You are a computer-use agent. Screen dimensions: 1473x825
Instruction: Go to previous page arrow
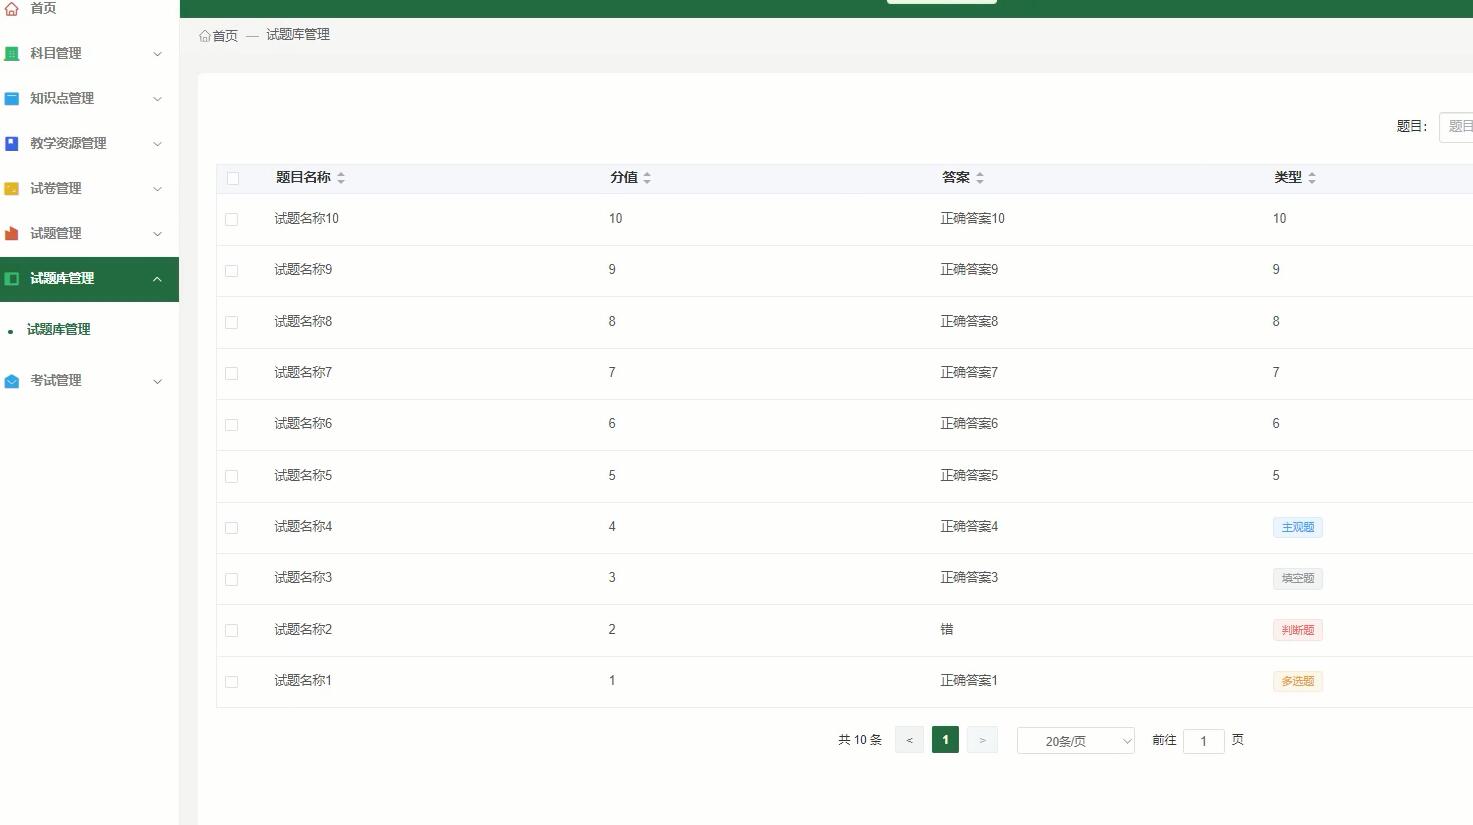(x=909, y=740)
